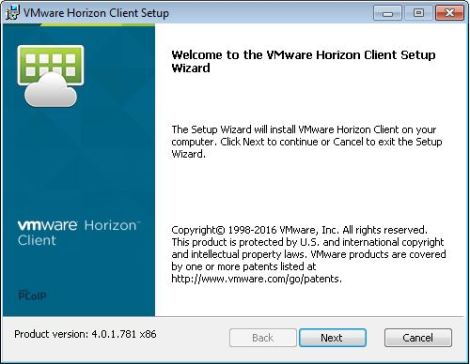Click the Product version 4.0.1.781 x86 text
The image size is (470, 364).
click(x=85, y=334)
